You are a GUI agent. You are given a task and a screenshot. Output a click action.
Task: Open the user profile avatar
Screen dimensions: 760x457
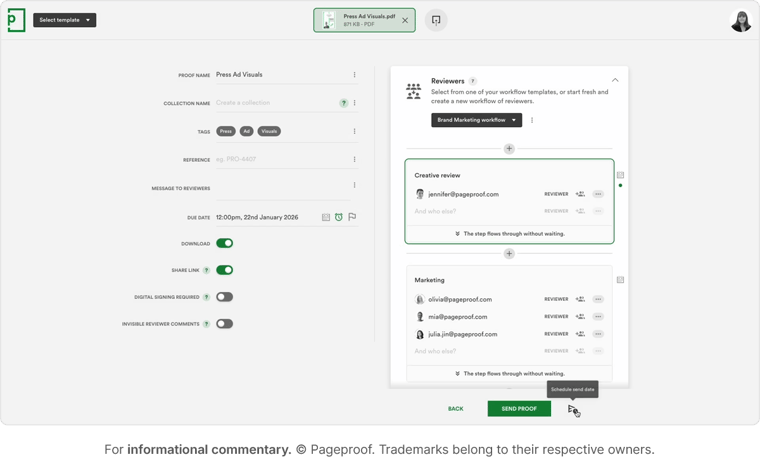(741, 20)
